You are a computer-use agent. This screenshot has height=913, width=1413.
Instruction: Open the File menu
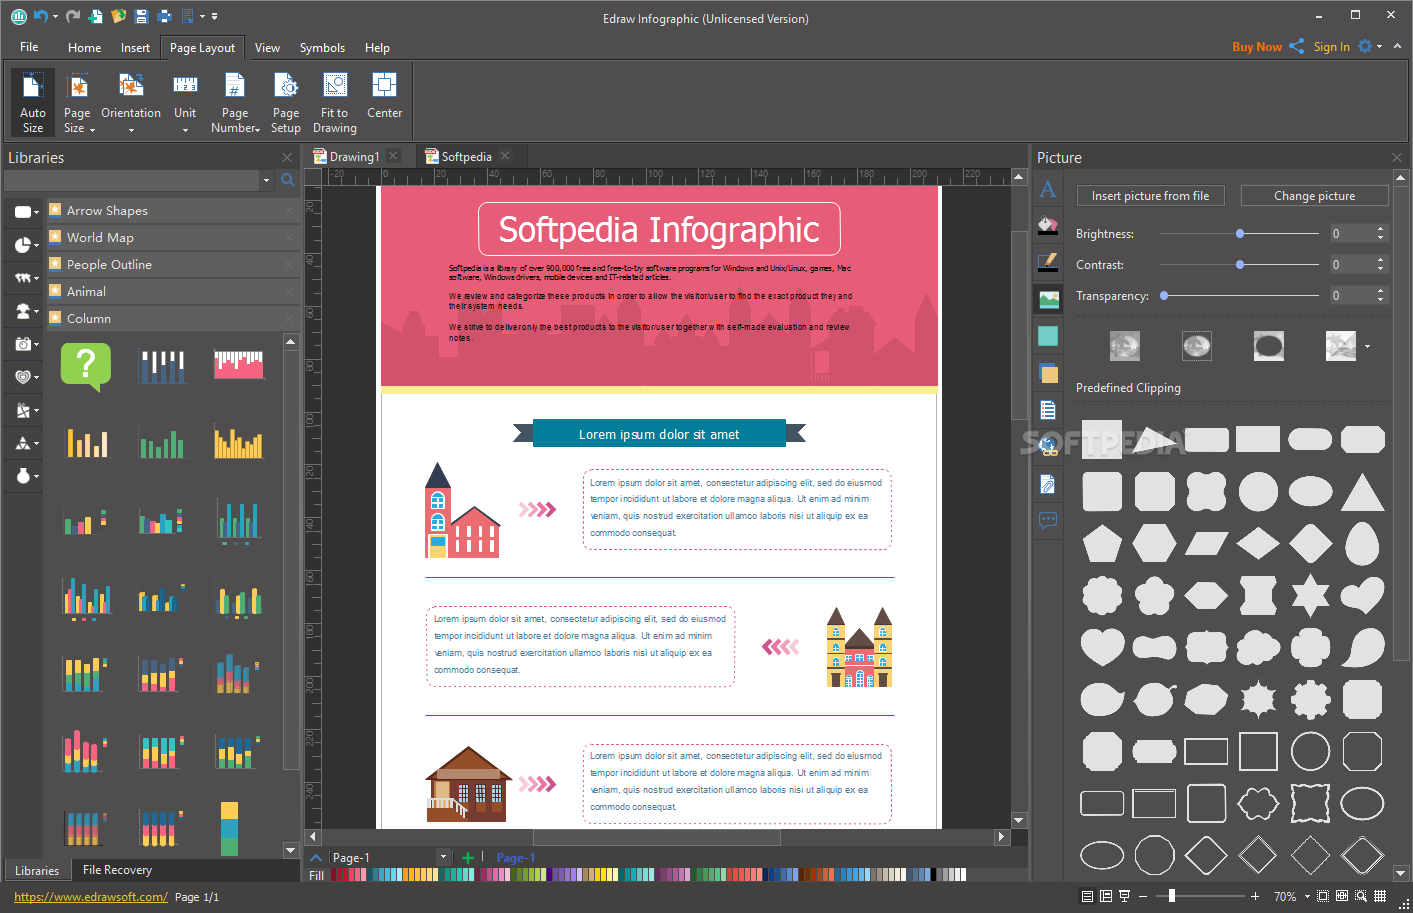point(29,47)
